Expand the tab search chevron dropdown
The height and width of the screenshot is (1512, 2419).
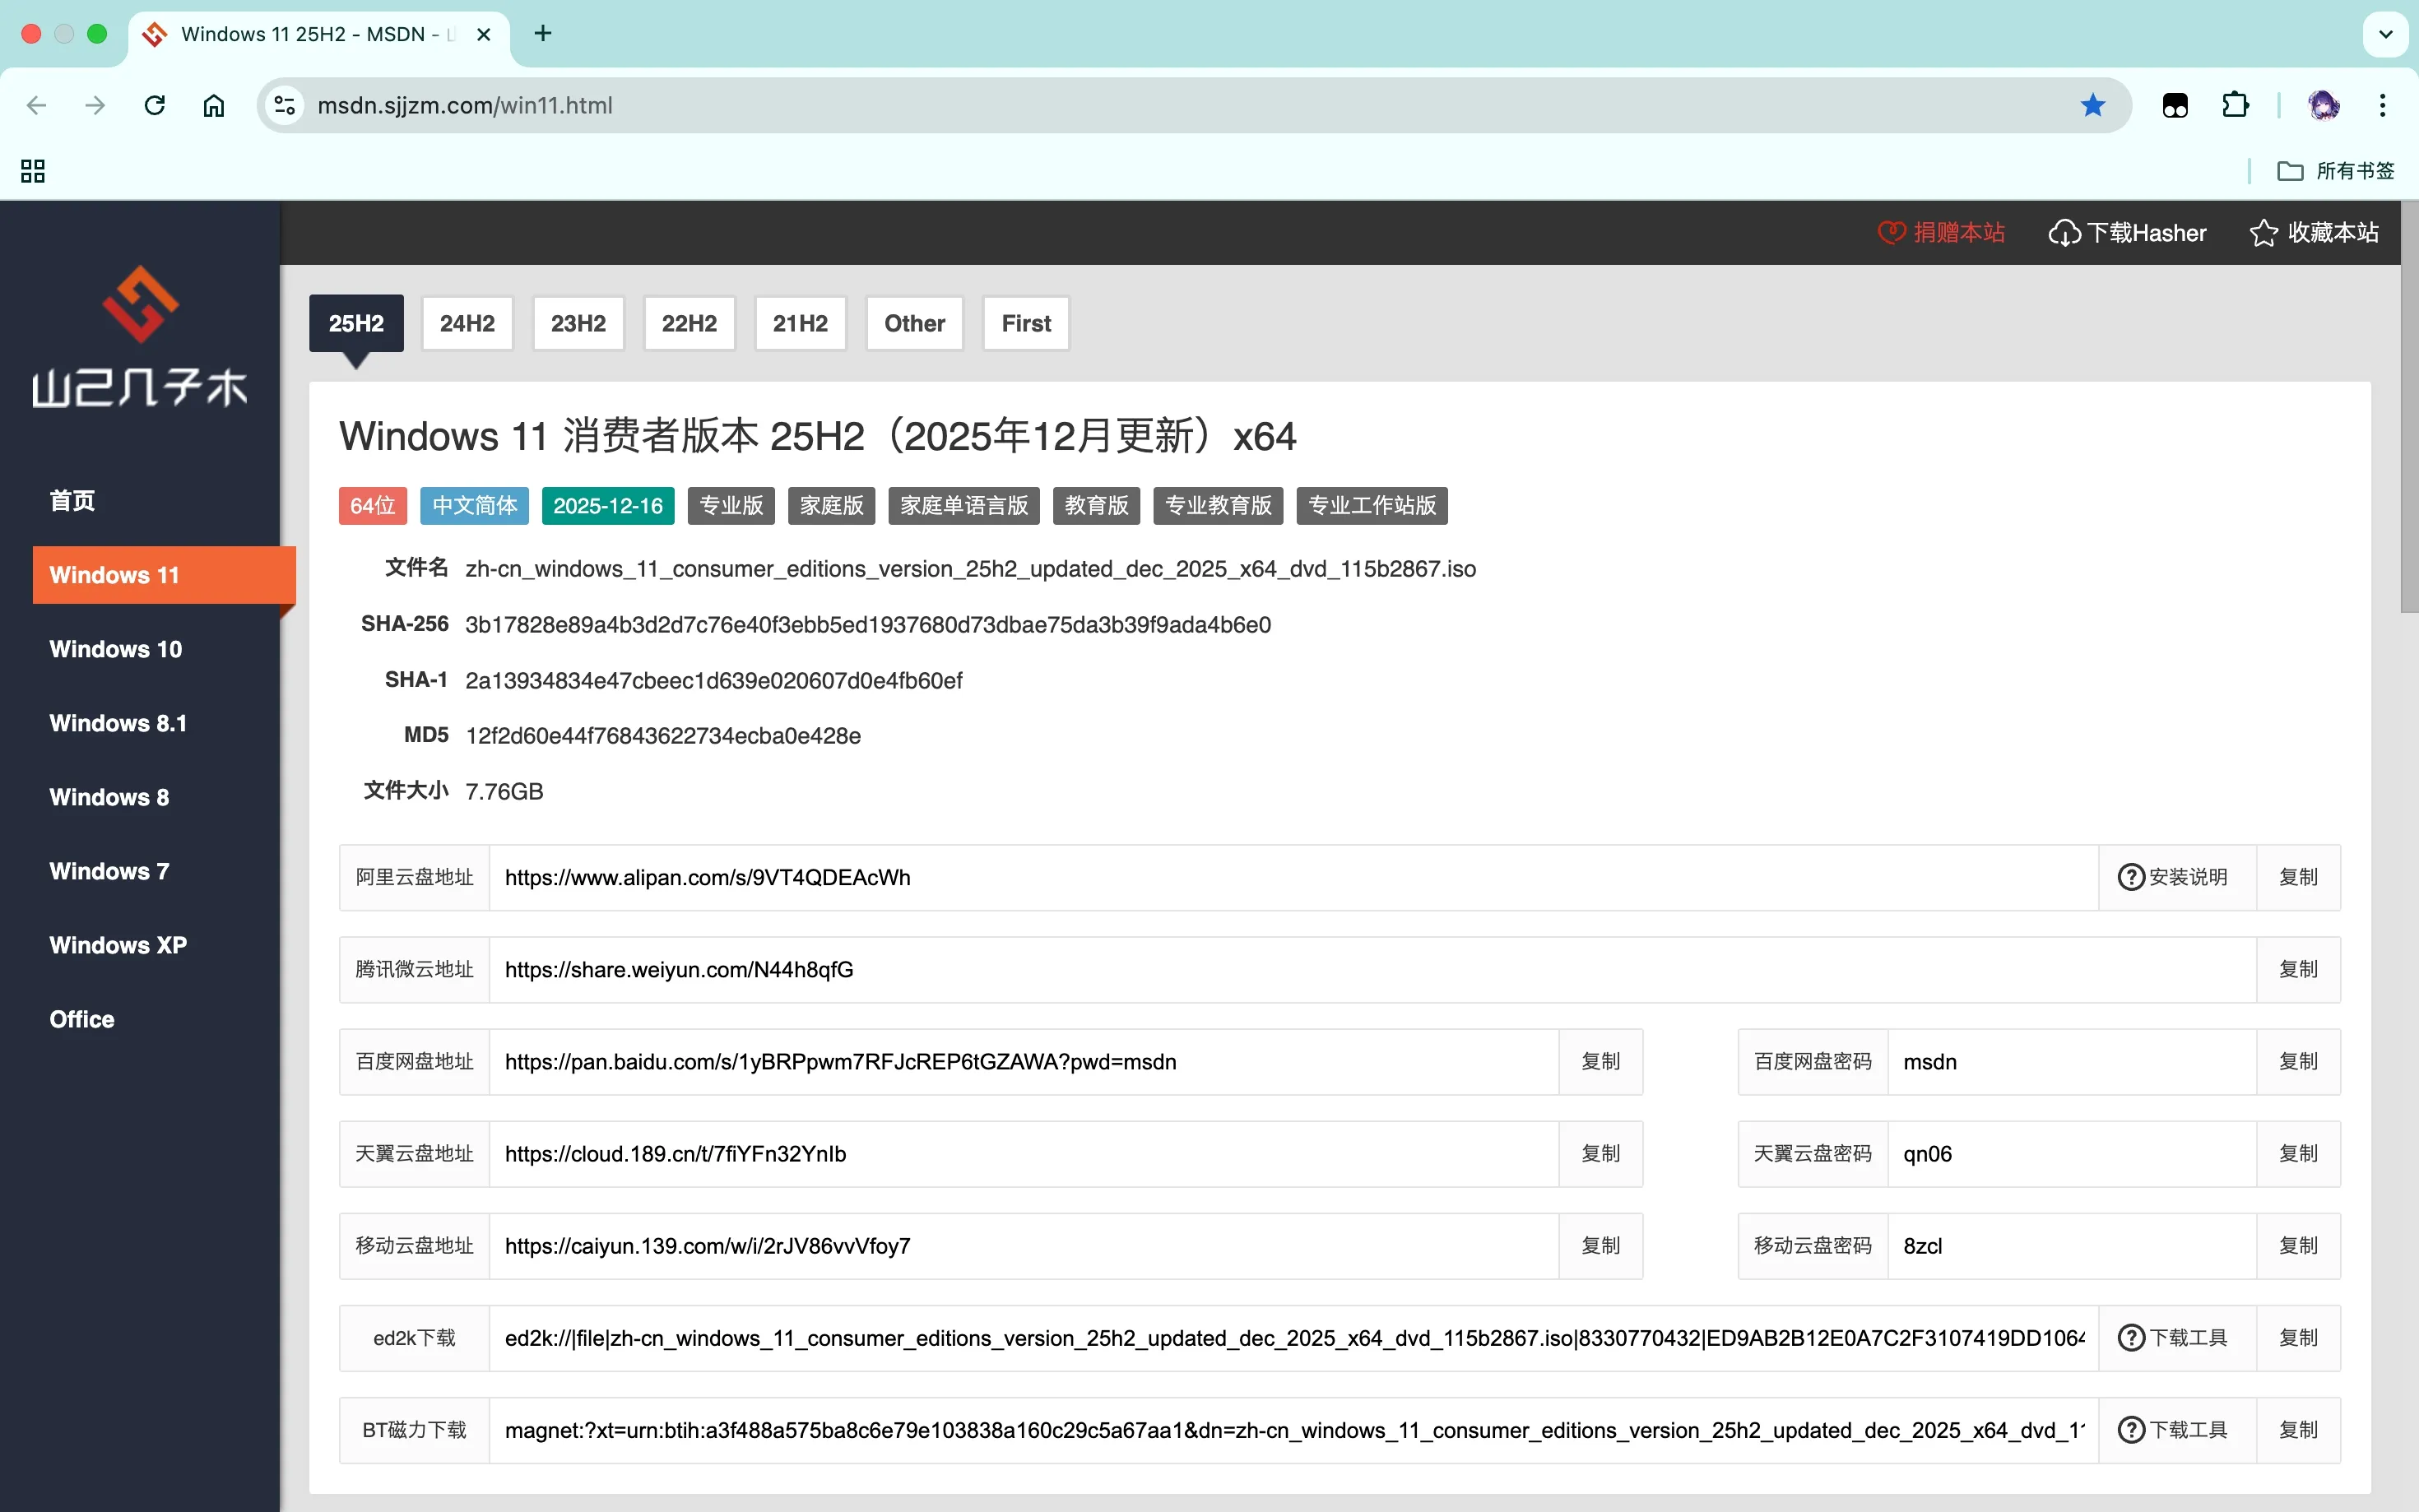pos(2385,34)
